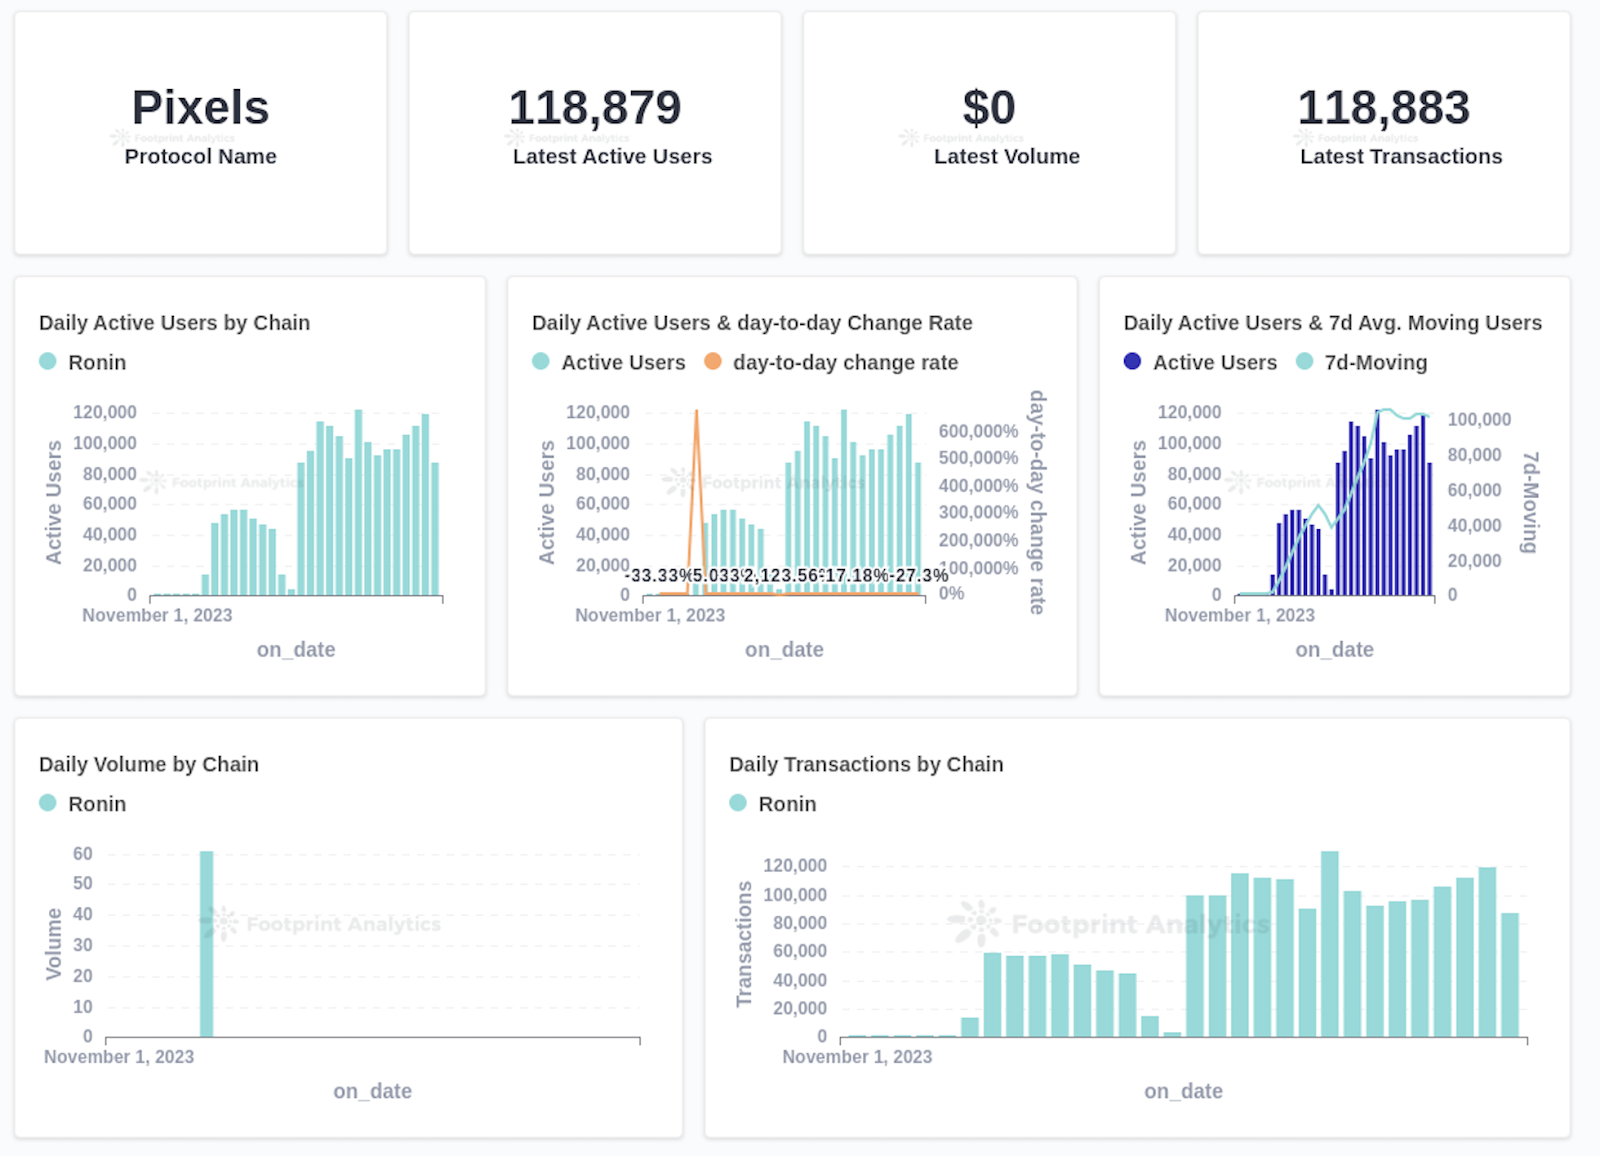Click the Pixels protocol name card
Image resolution: width=1600 pixels, height=1156 pixels.
point(200,130)
